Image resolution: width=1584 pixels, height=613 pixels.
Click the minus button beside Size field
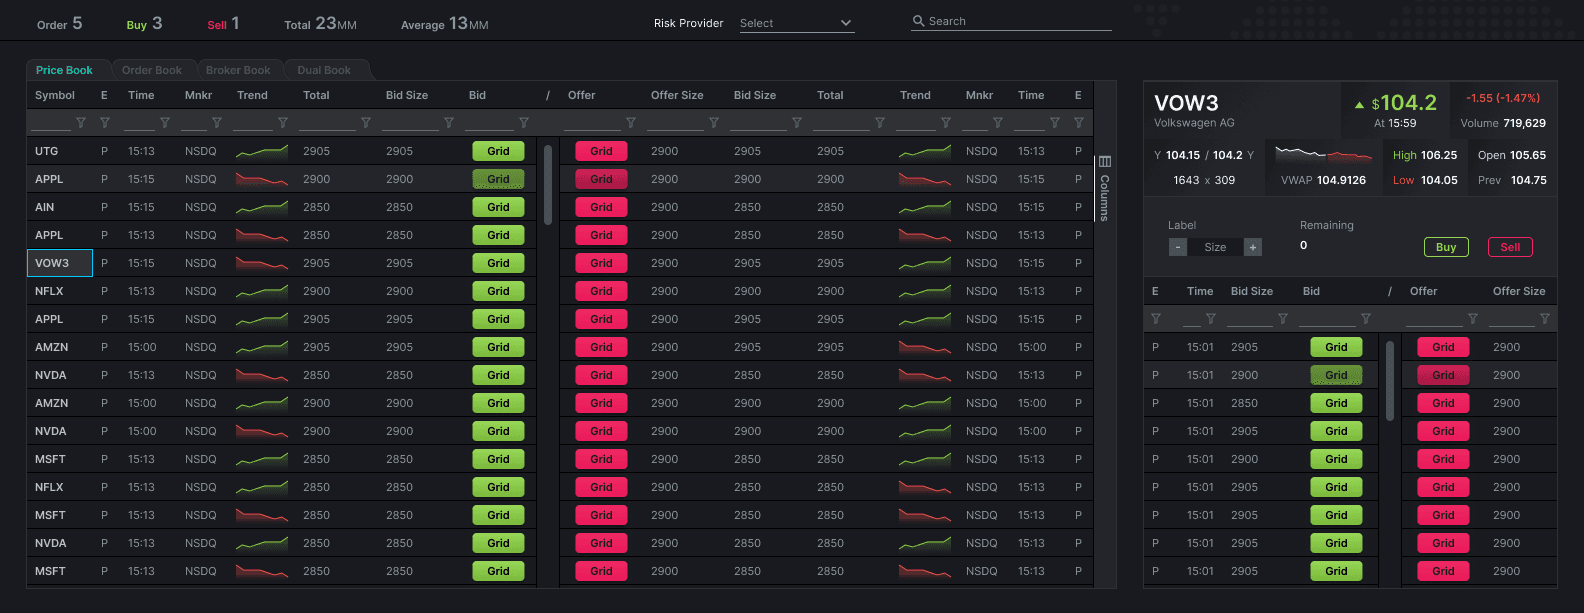point(1178,247)
